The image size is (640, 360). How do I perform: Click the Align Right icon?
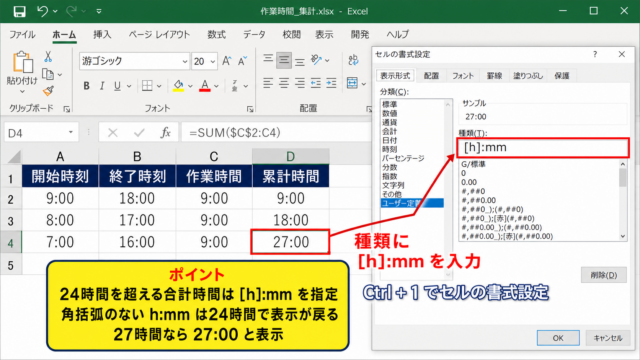tap(300, 83)
